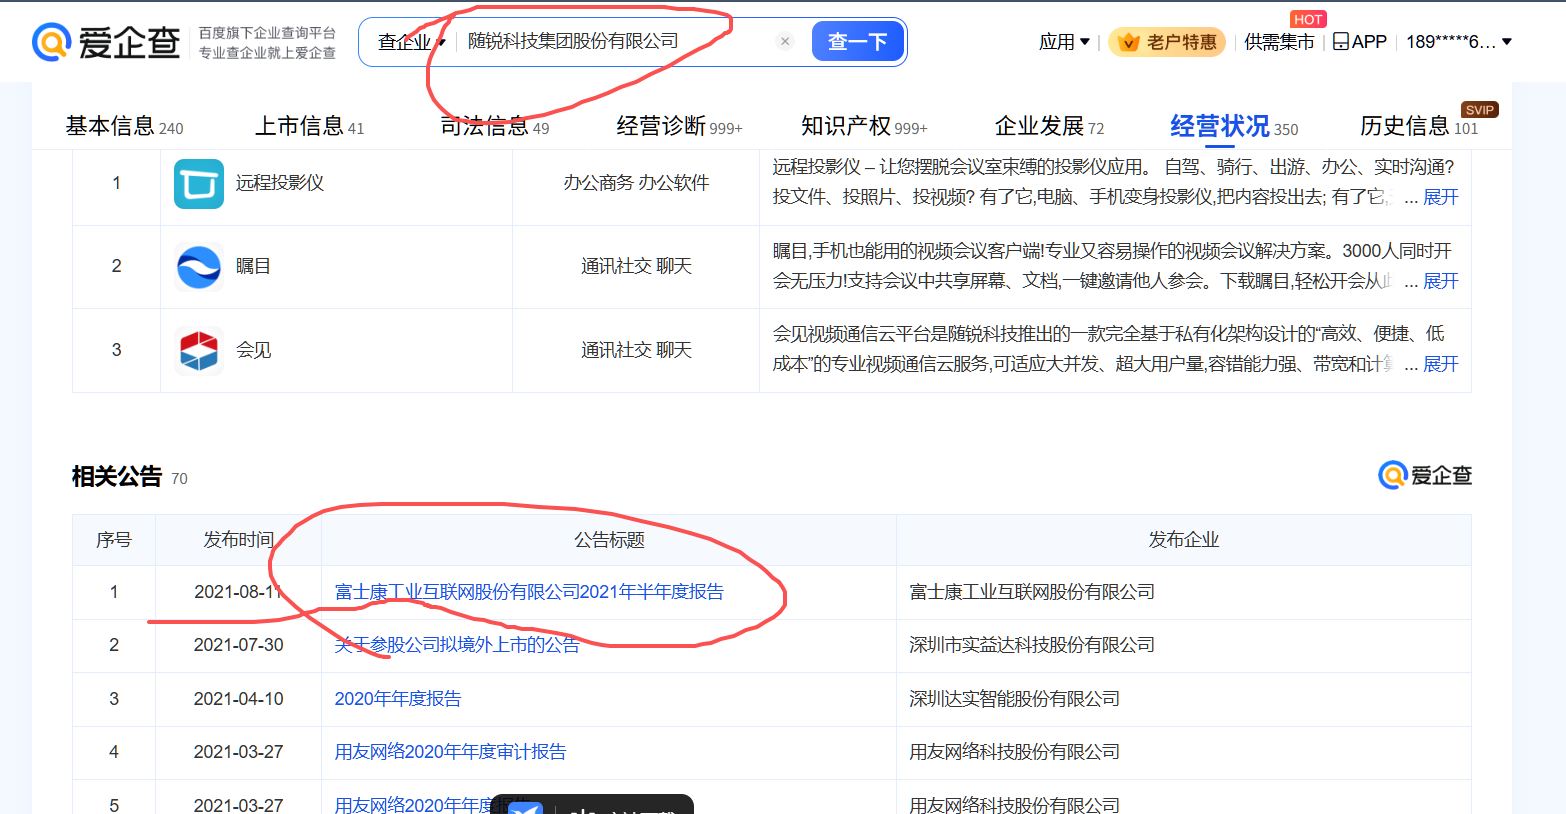The image size is (1566, 814).
Task: Open the 历史信息 SVIP tab
Action: pos(1419,126)
